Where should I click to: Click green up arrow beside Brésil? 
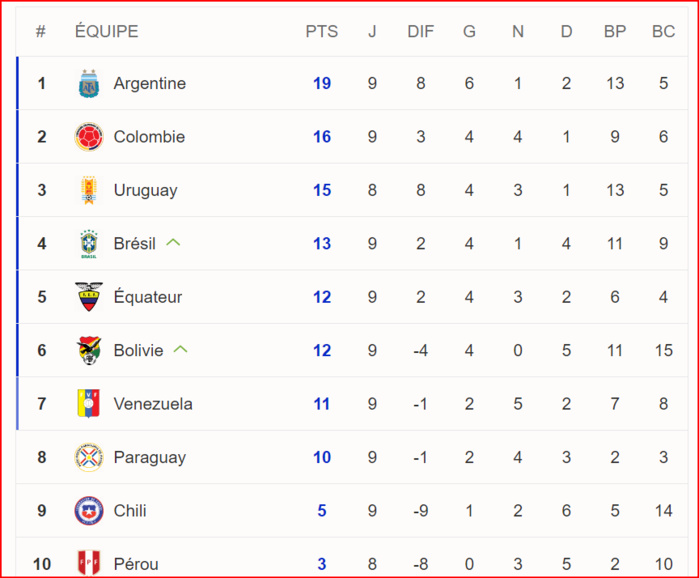(x=173, y=242)
